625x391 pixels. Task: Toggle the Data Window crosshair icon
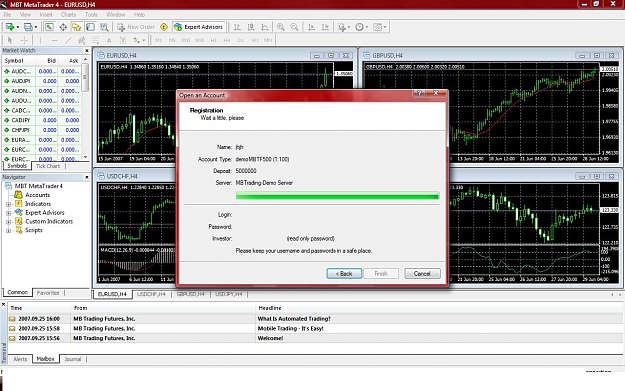pos(63,27)
